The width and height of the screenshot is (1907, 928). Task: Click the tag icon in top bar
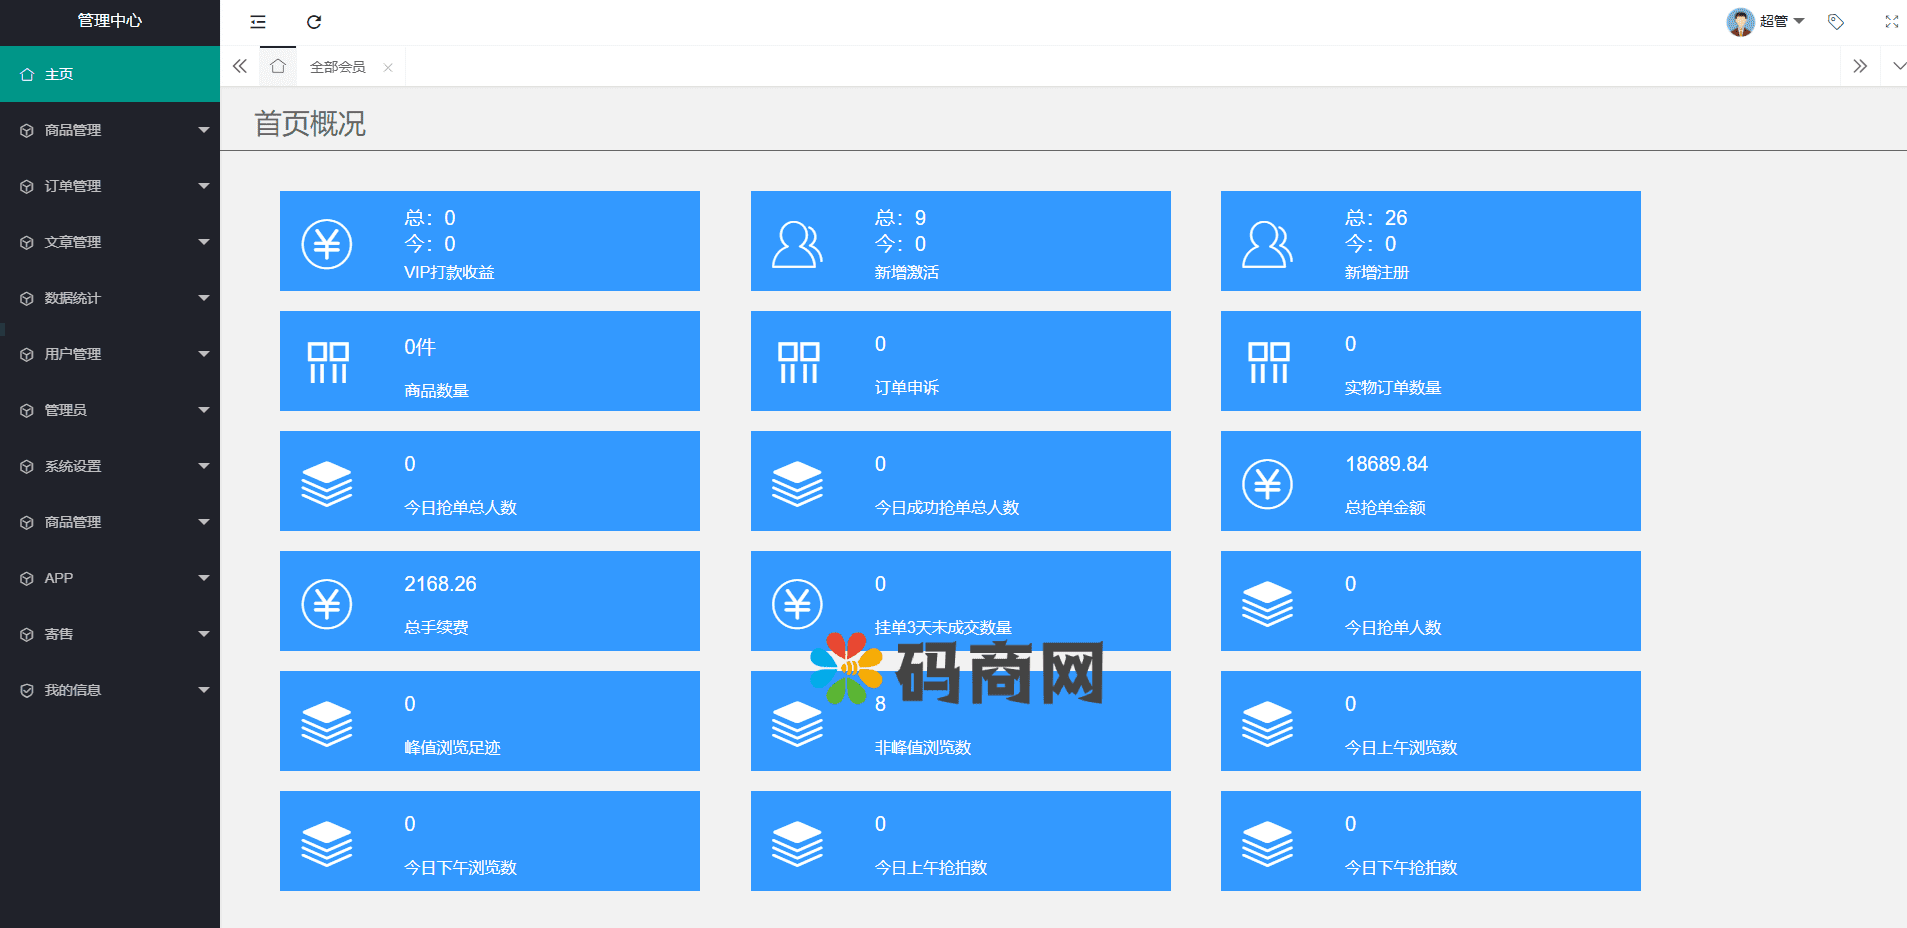point(1836,22)
